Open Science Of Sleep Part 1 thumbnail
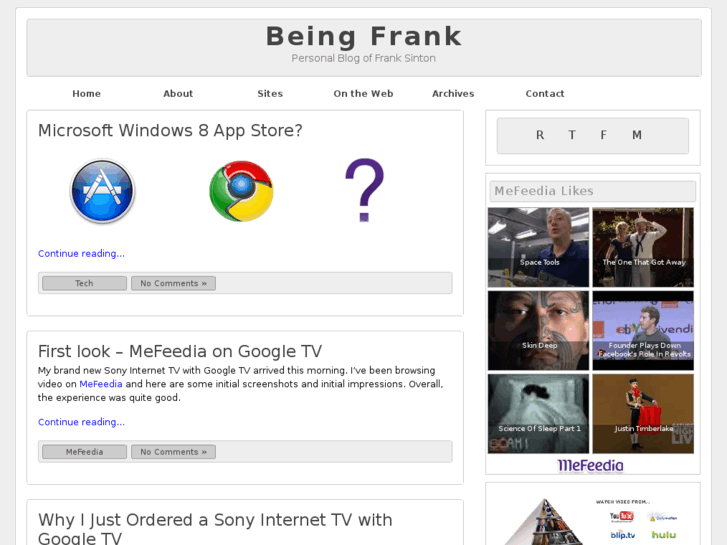 coord(538,414)
